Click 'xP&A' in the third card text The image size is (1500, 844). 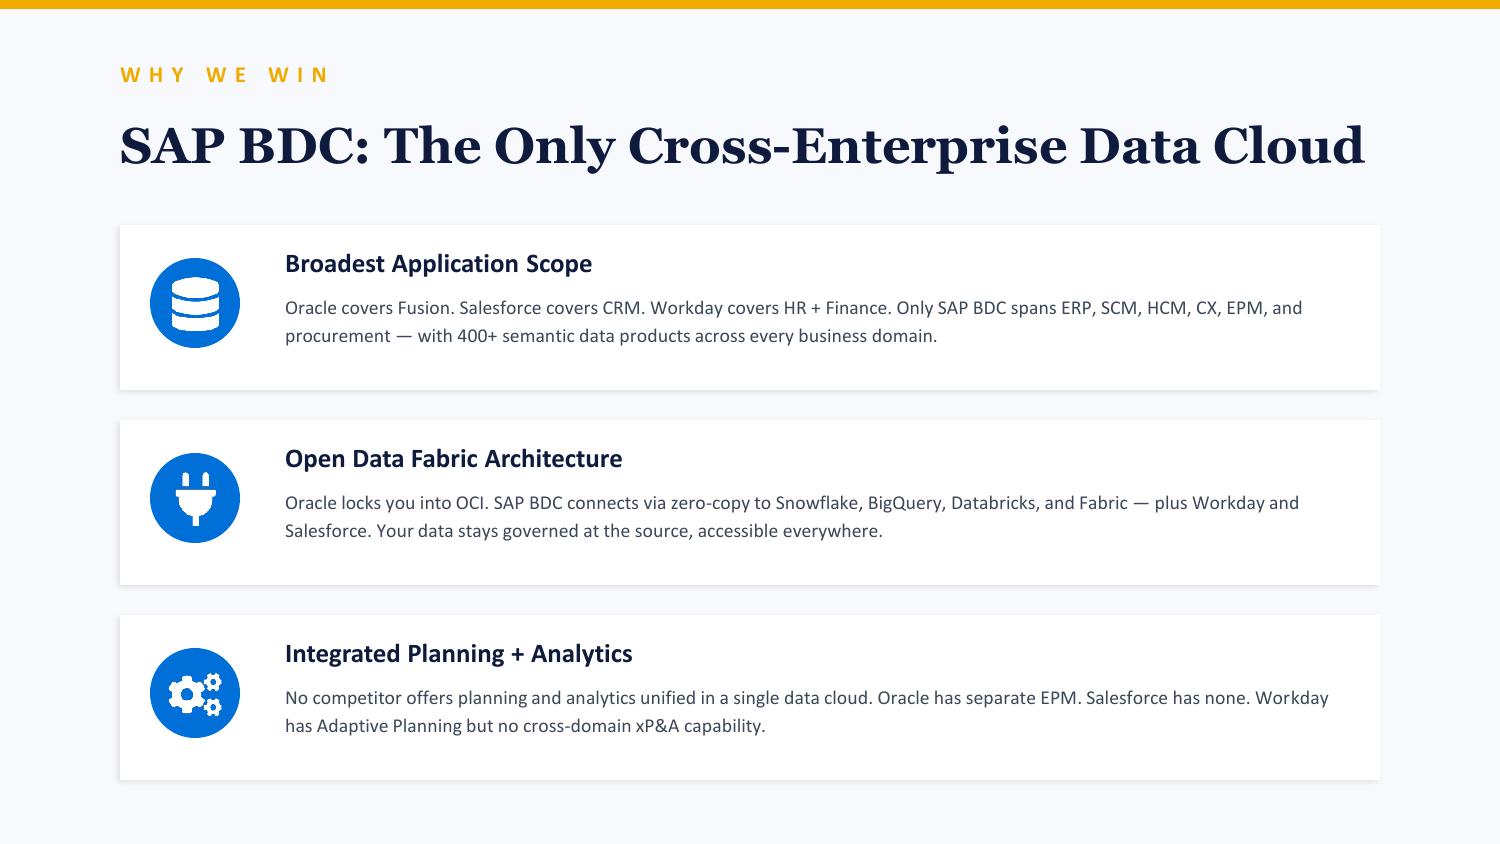(x=657, y=726)
